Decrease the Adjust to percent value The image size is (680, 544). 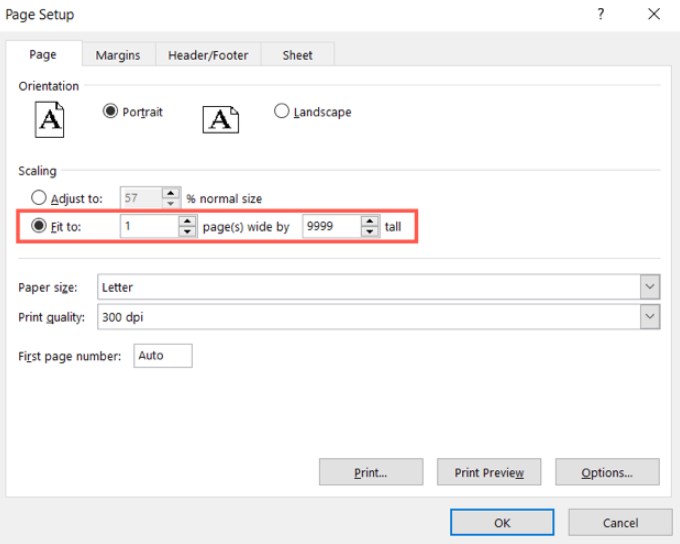click(171, 203)
